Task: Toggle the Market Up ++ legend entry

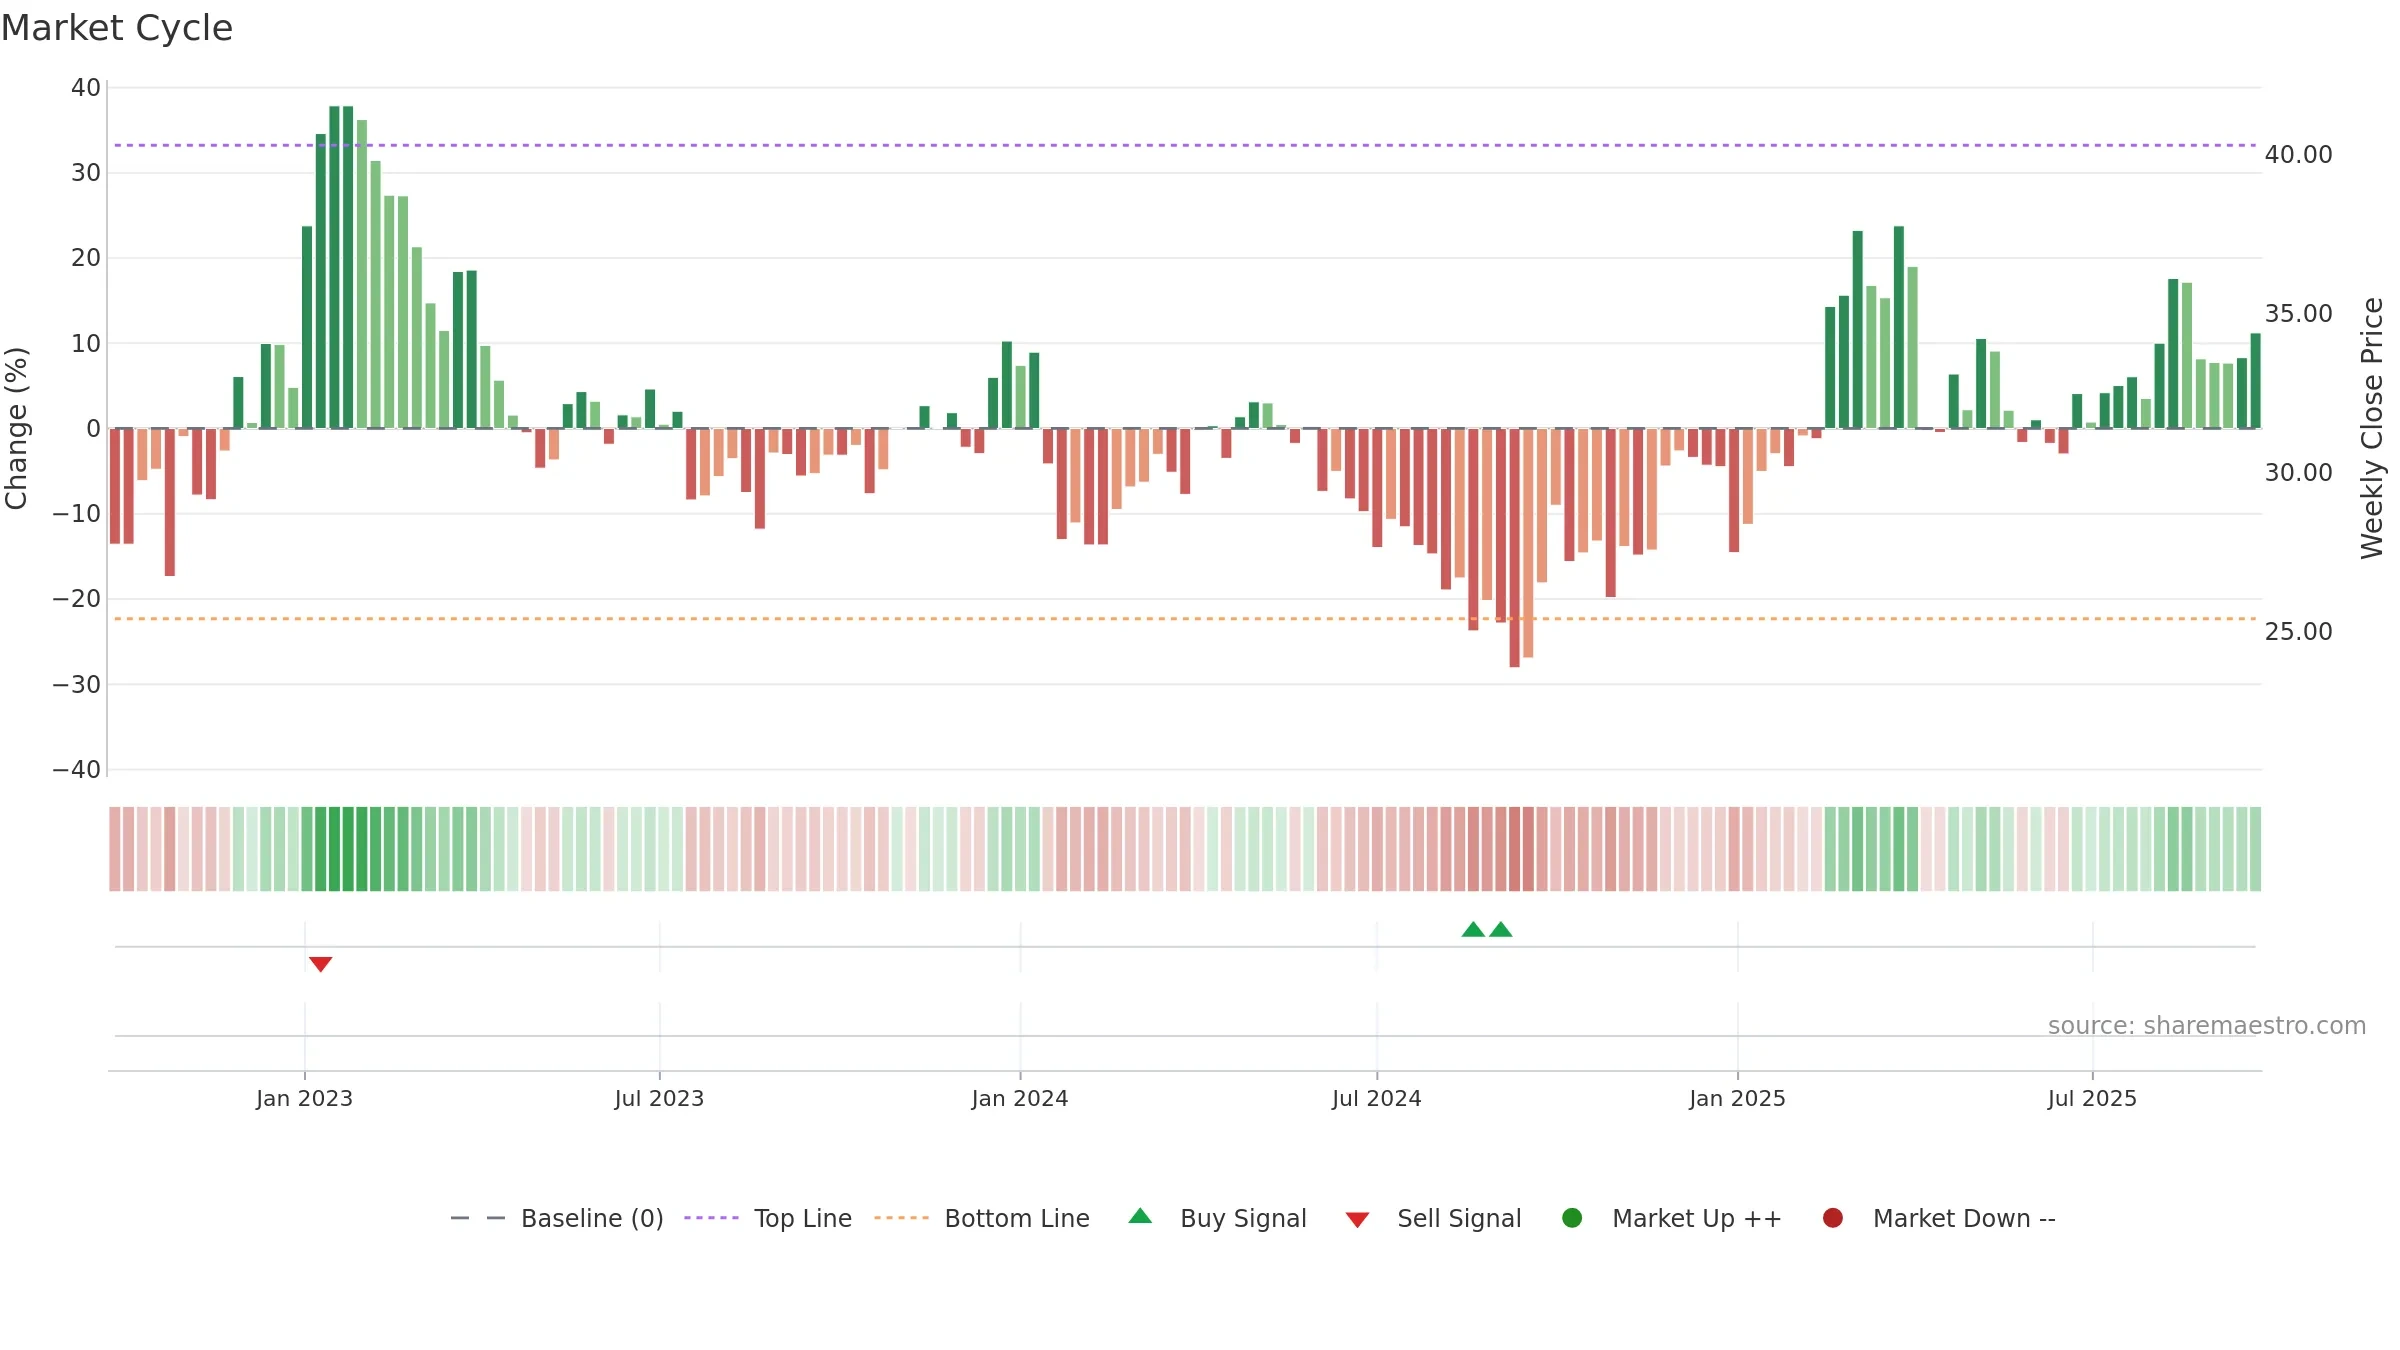Action: 1672,1218
